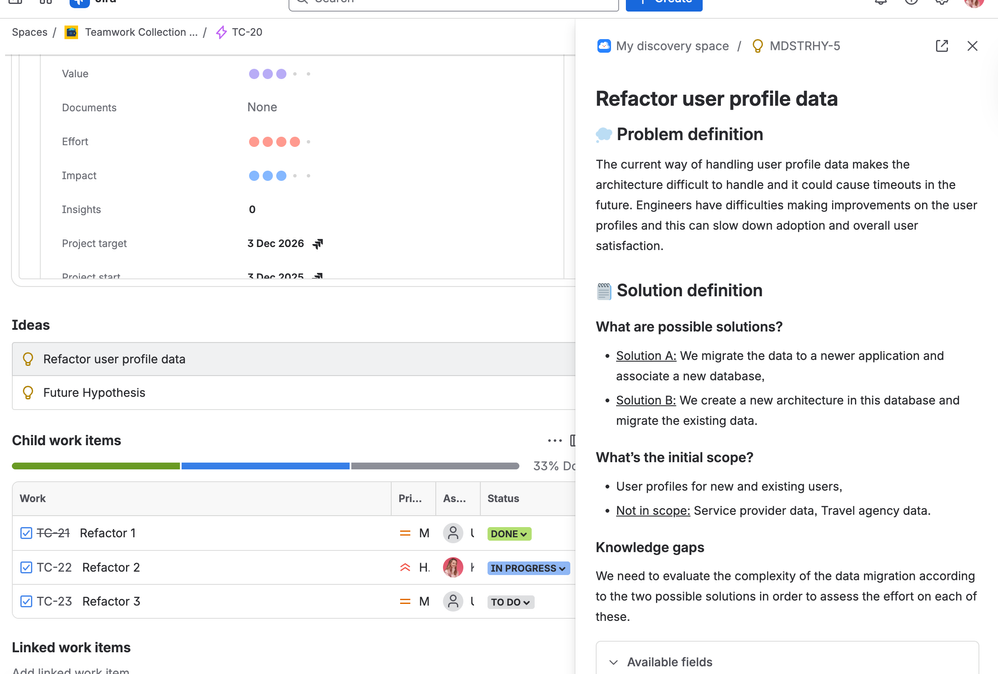Open the My discovery space link
This screenshot has width=998, height=674.
tap(672, 46)
